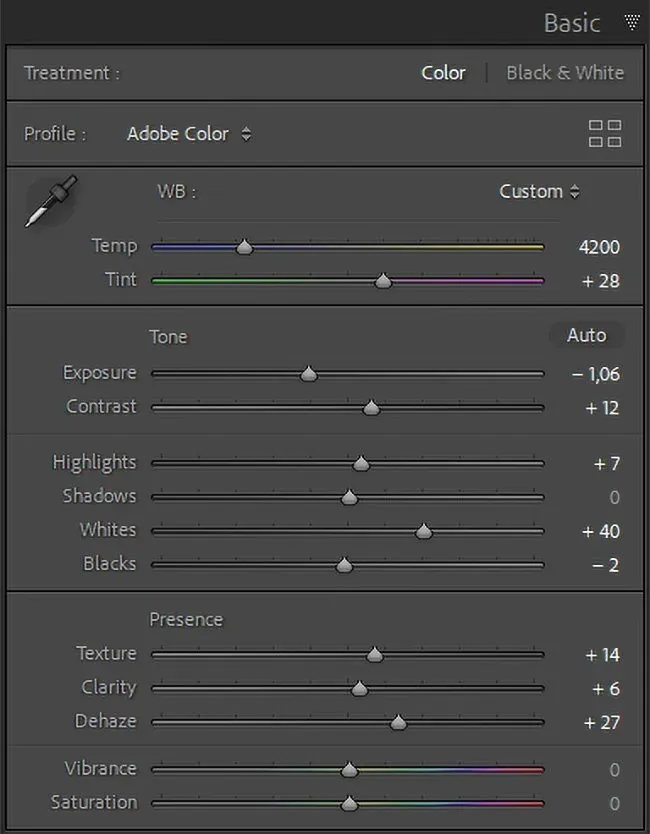The image size is (650, 834).
Task: Open the profile browser grid icon
Action: pos(605,134)
